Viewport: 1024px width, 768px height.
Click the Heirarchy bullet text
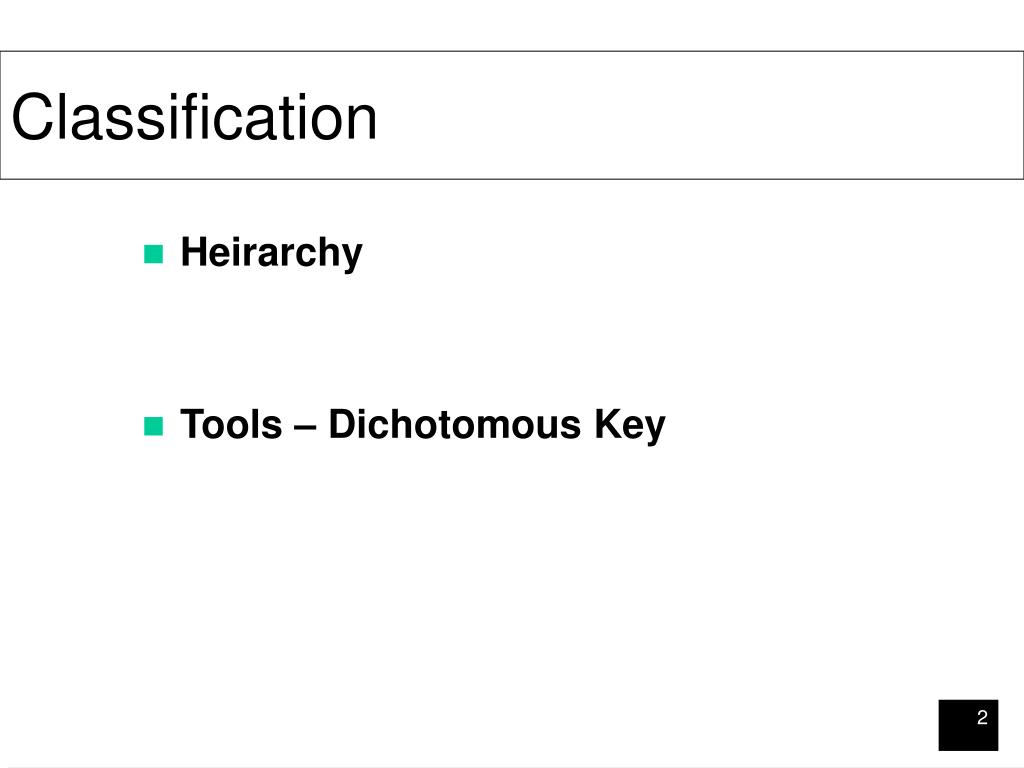pos(271,253)
